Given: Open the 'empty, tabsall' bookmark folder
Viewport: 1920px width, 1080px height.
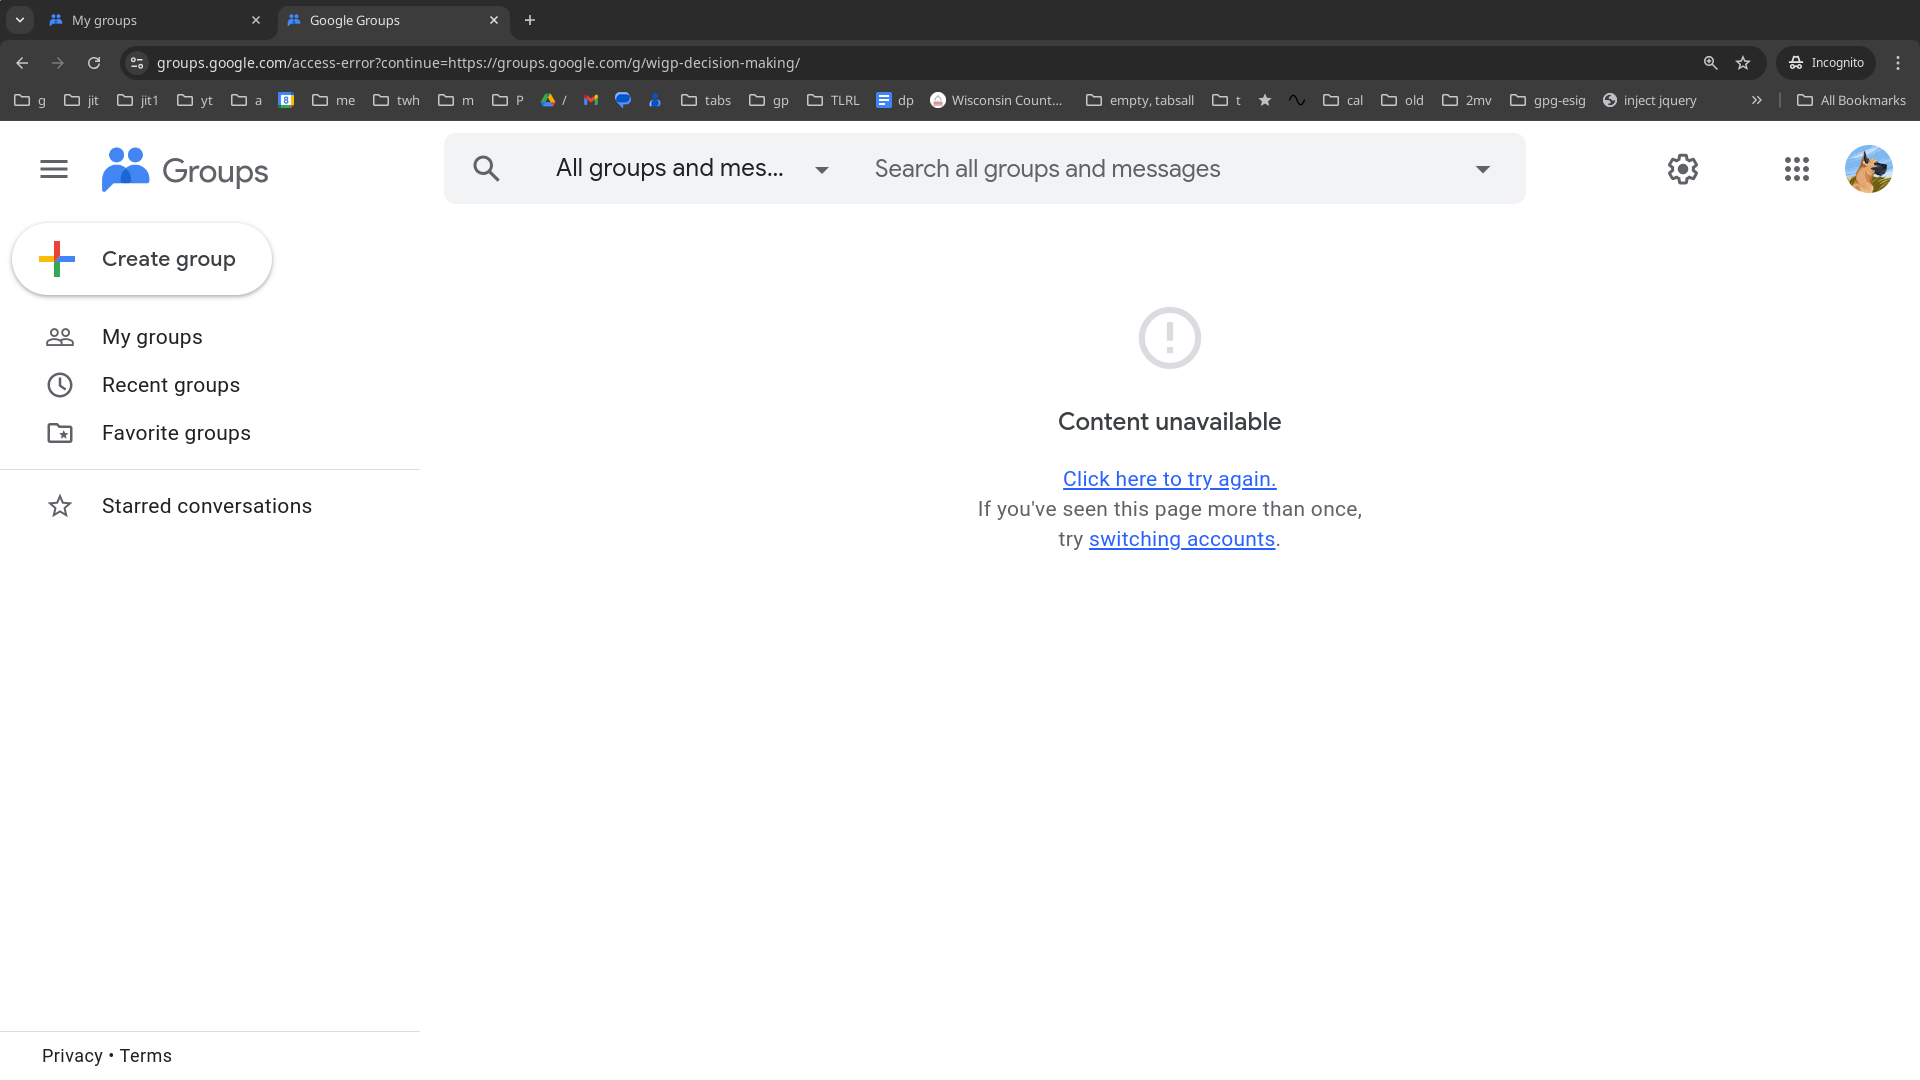Looking at the screenshot, I should [1140, 100].
